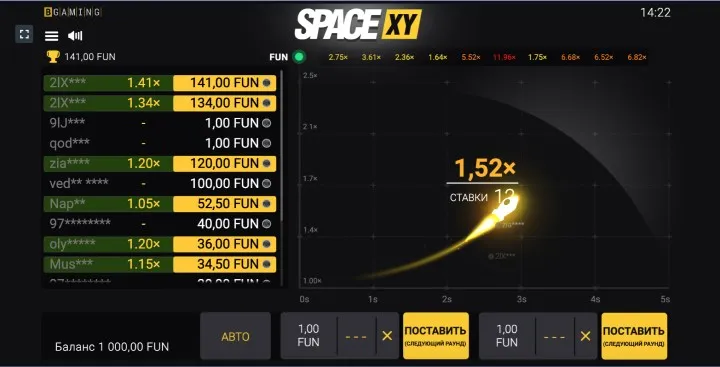Click Mus*** 34,50 FUN row
The image size is (720, 367).
(160, 264)
